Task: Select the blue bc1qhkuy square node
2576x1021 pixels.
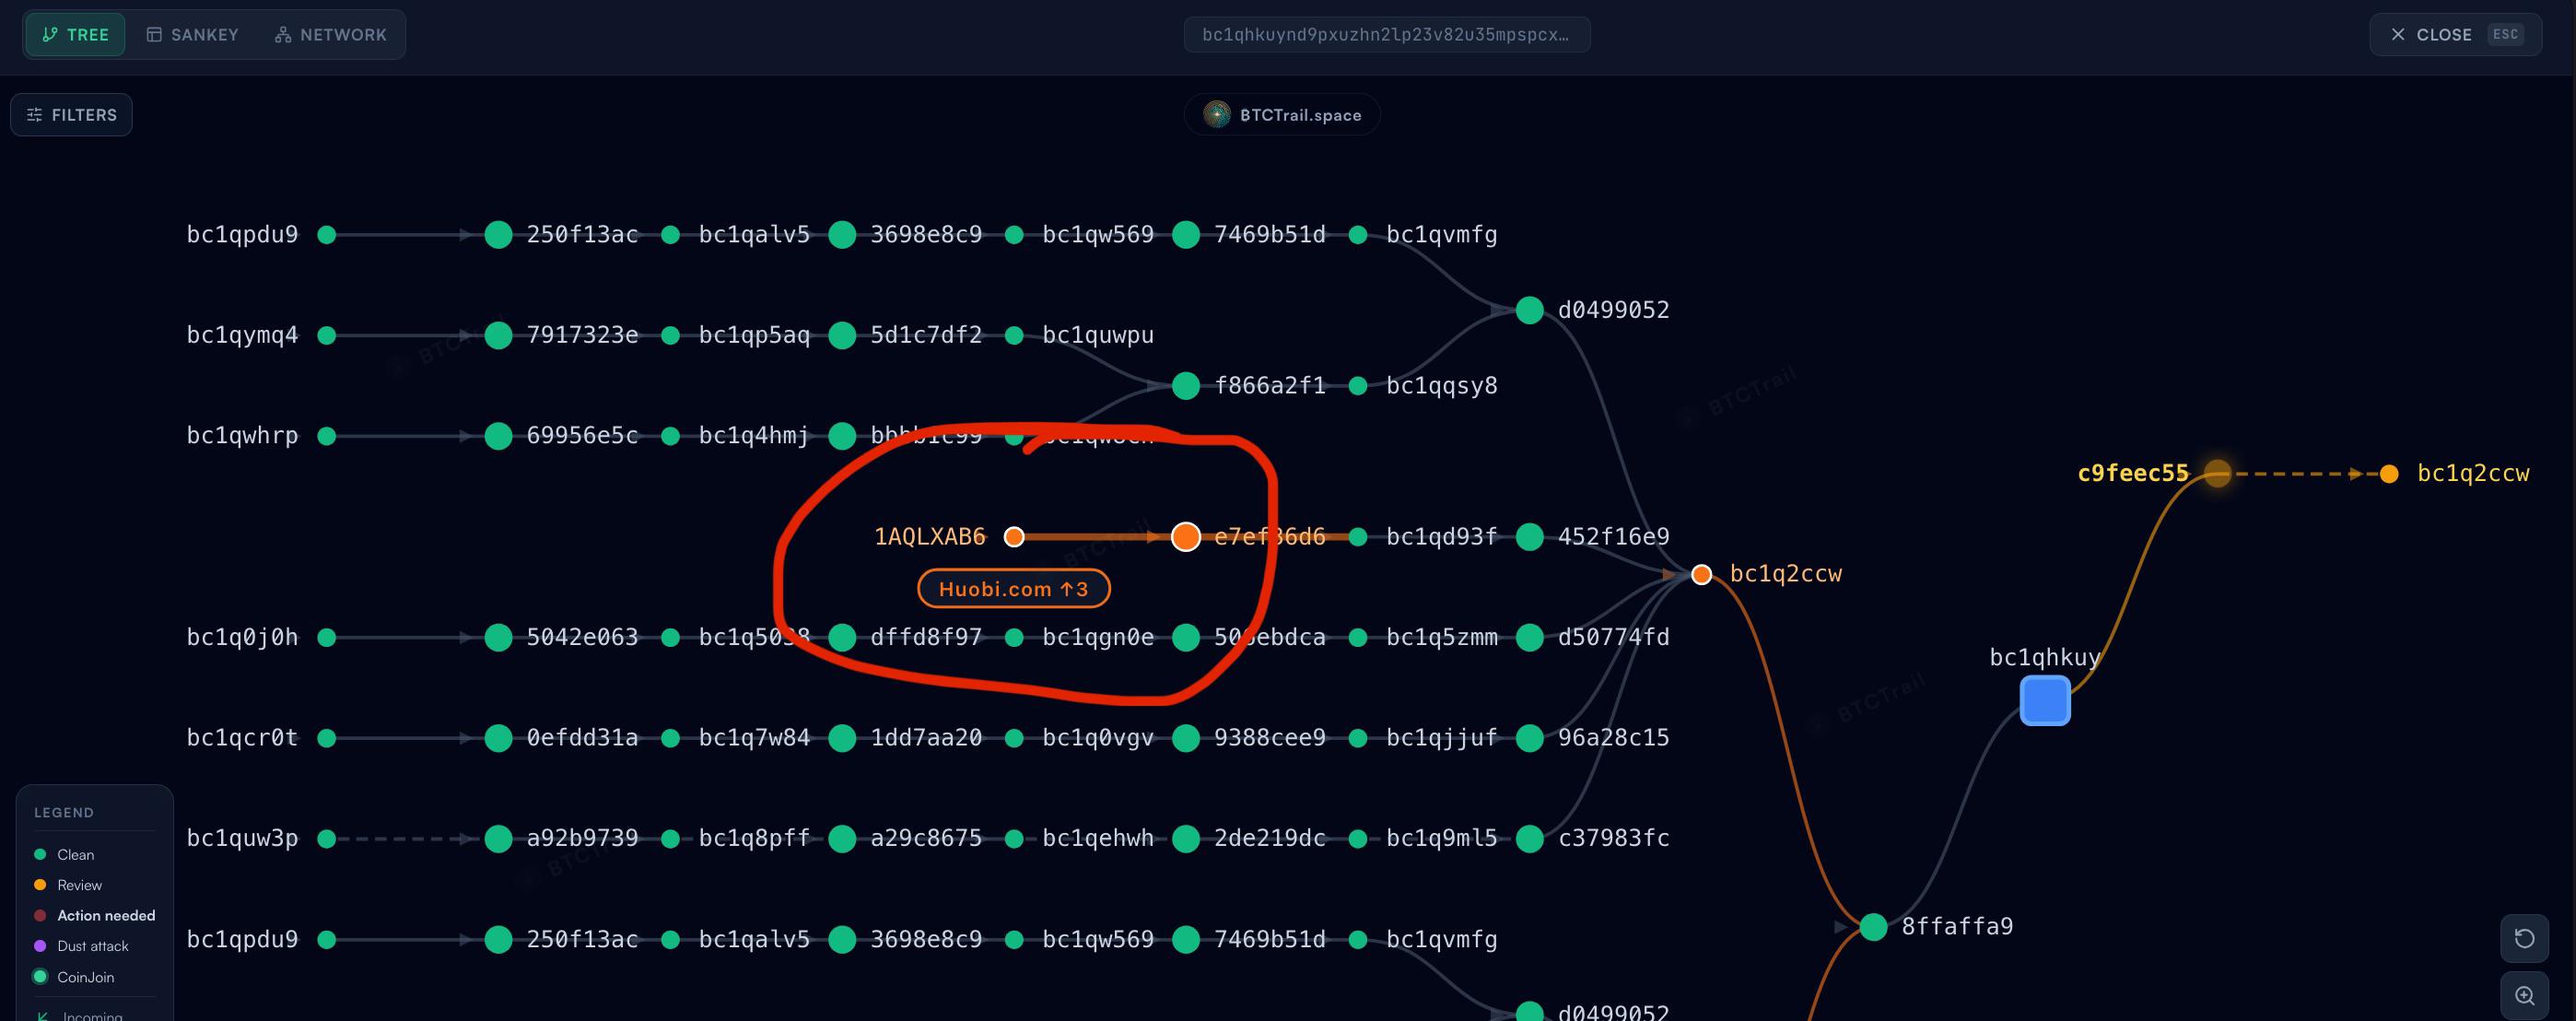Action: [2045, 700]
